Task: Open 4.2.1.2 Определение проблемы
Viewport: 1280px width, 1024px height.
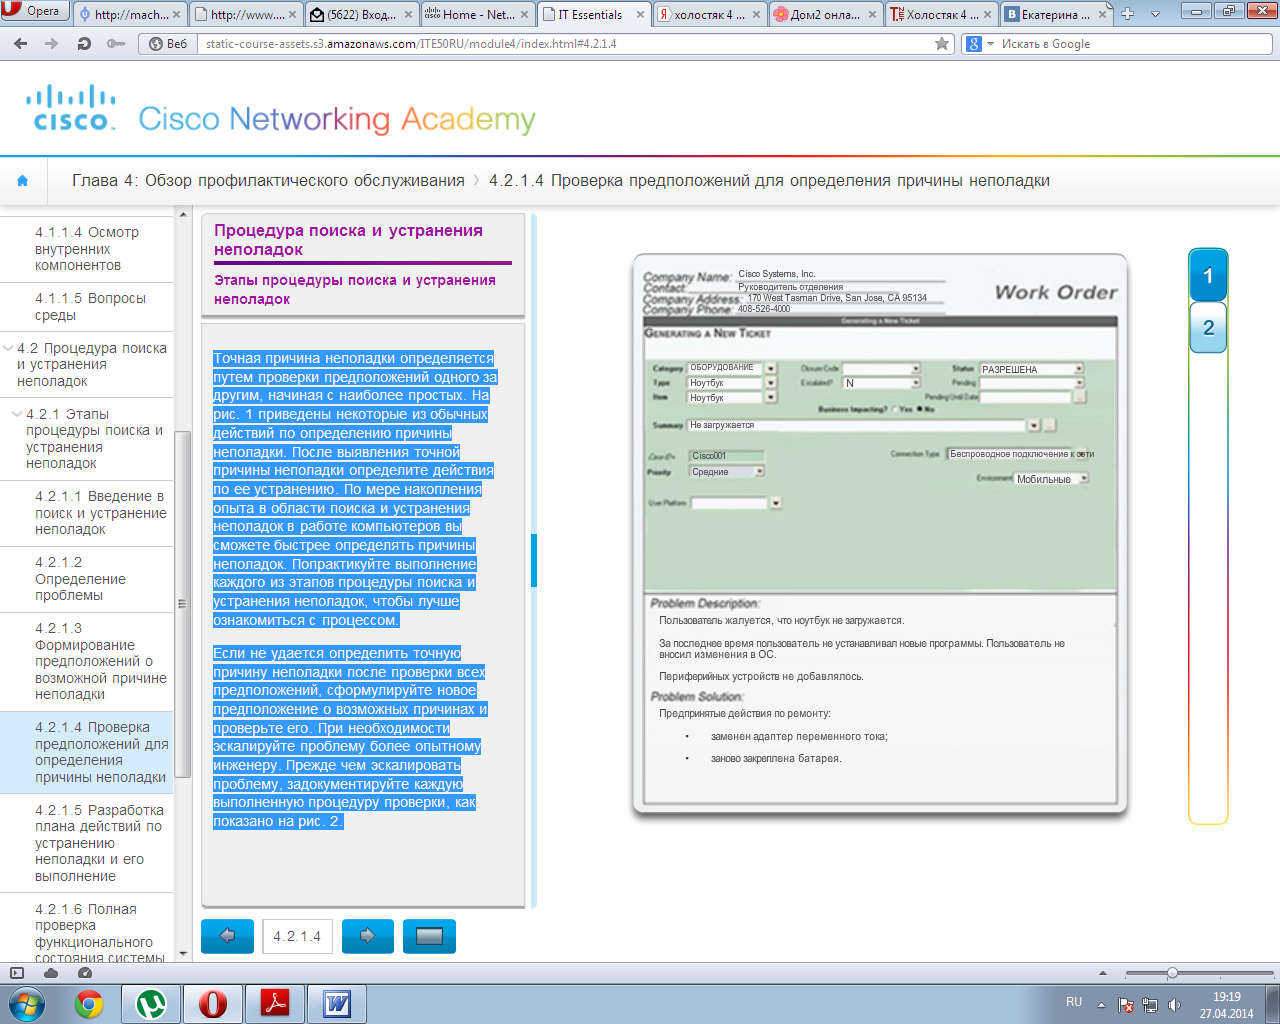Action: (x=87, y=579)
